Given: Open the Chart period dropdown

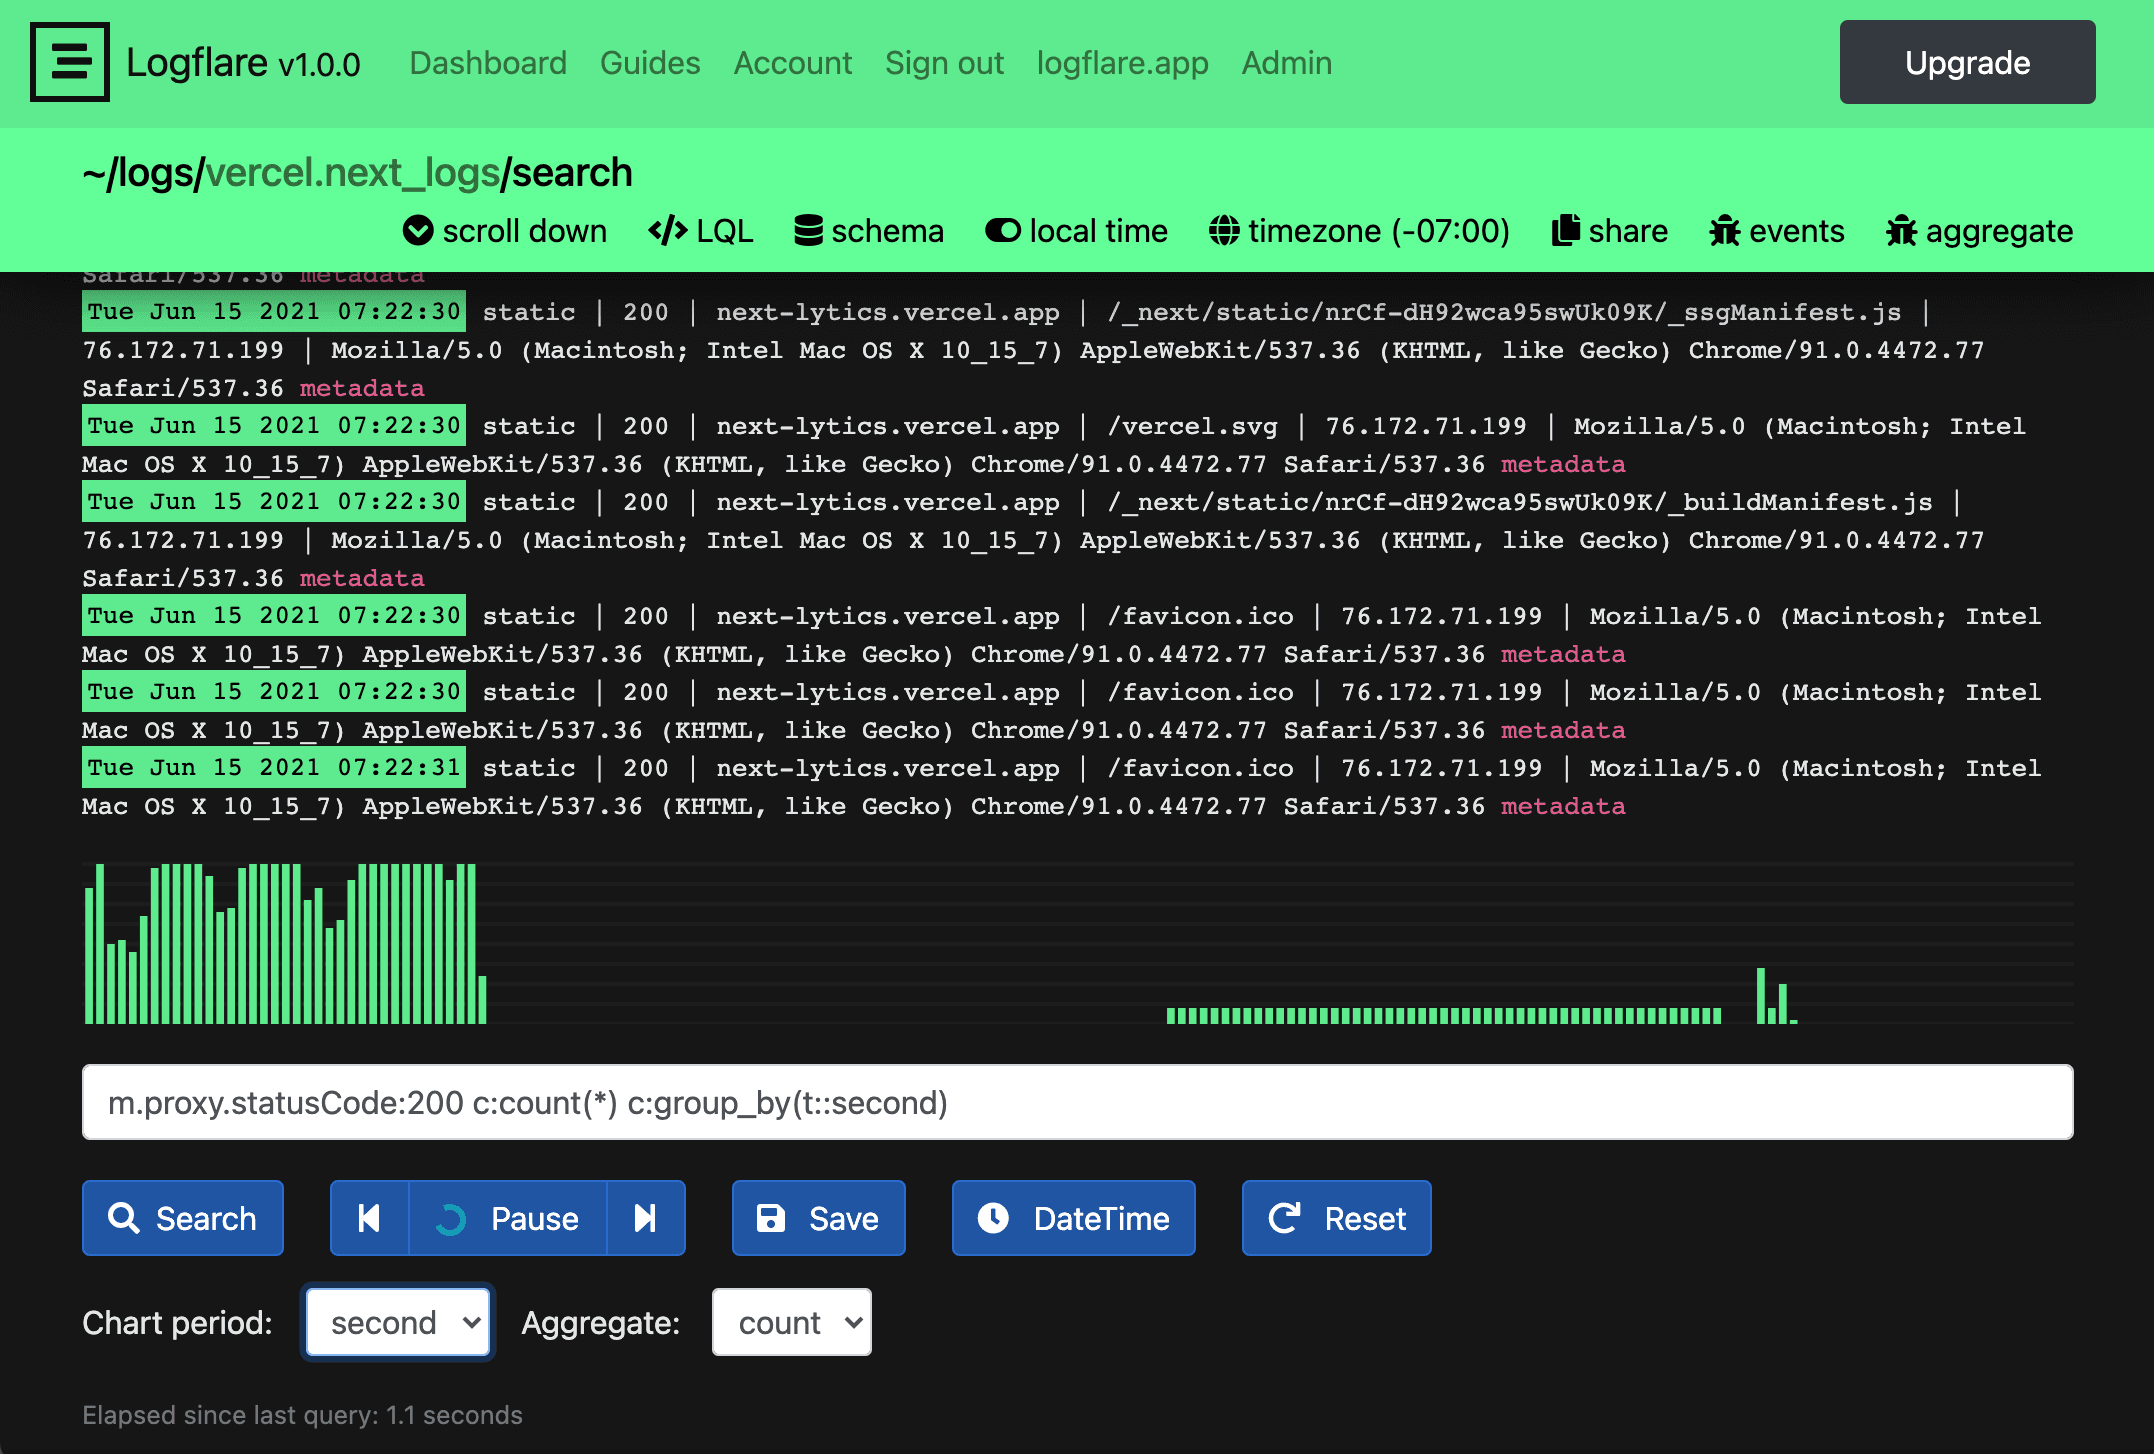Looking at the screenshot, I should (398, 1322).
